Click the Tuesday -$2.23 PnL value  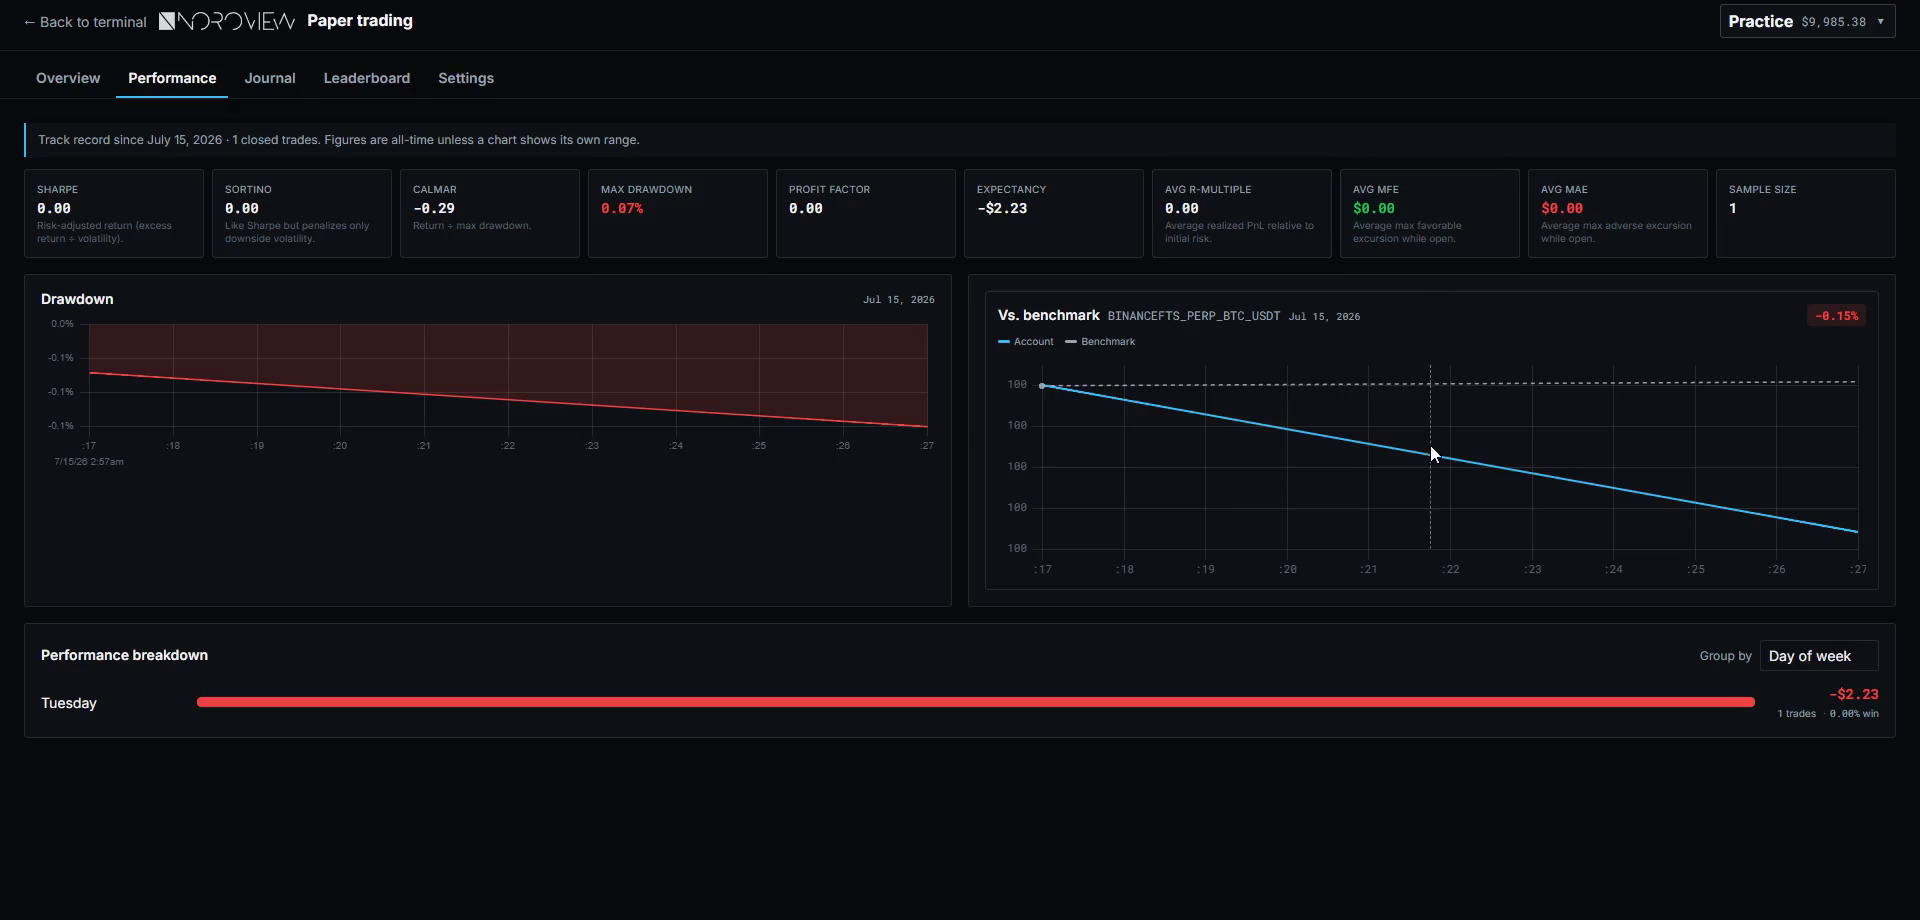click(x=1854, y=694)
